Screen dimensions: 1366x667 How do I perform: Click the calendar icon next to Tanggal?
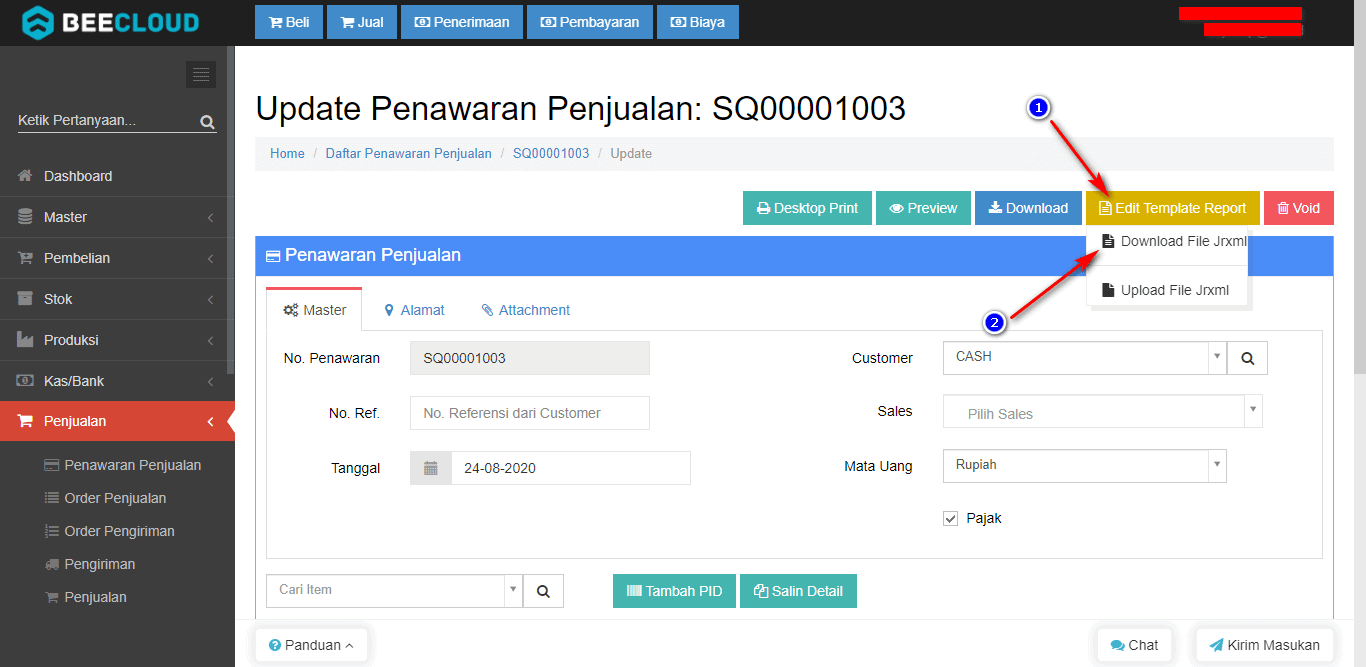(431, 468)
